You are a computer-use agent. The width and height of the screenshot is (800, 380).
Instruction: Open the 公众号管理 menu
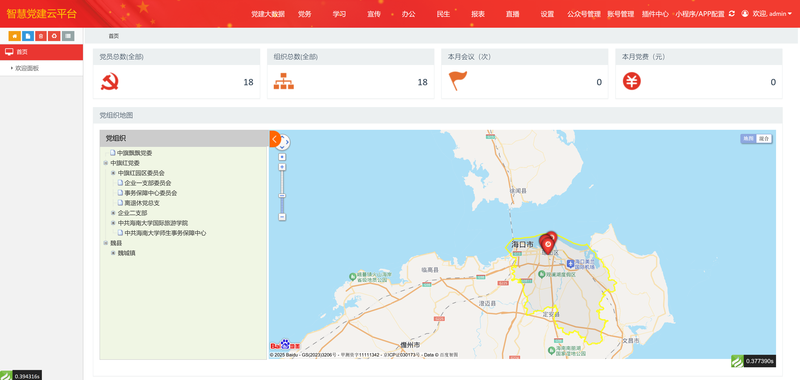tap(584, 14)
